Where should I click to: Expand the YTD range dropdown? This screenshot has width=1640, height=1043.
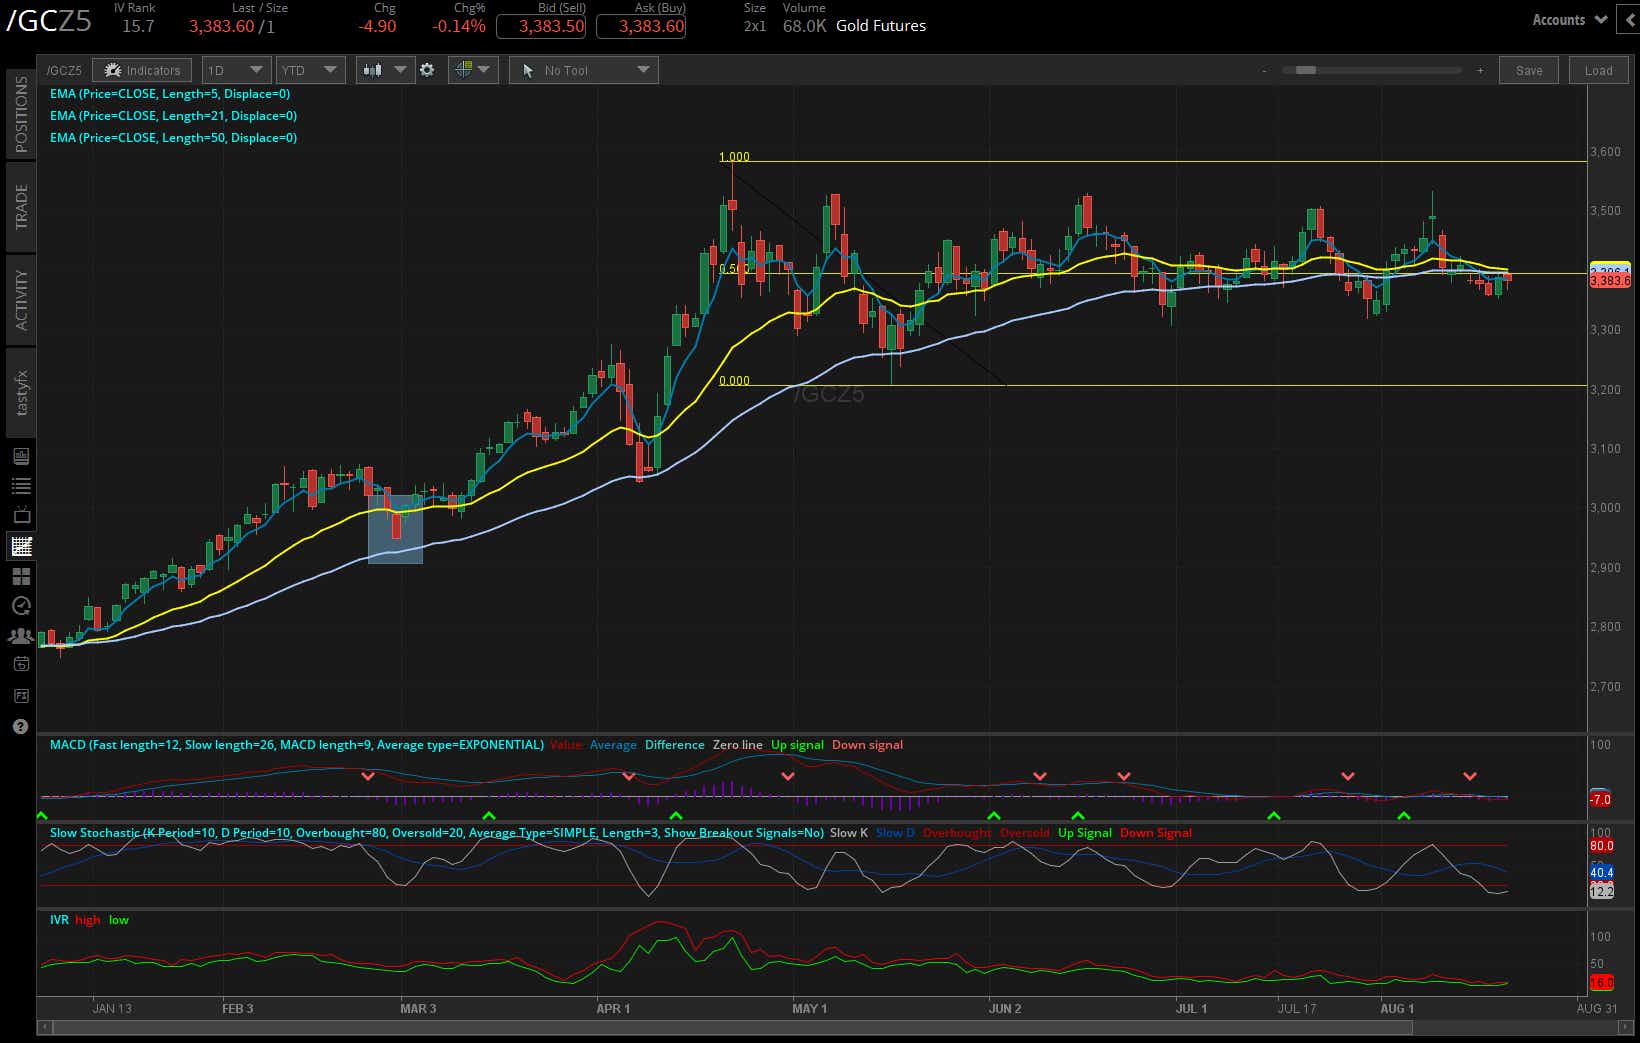(x=310, y=70)
